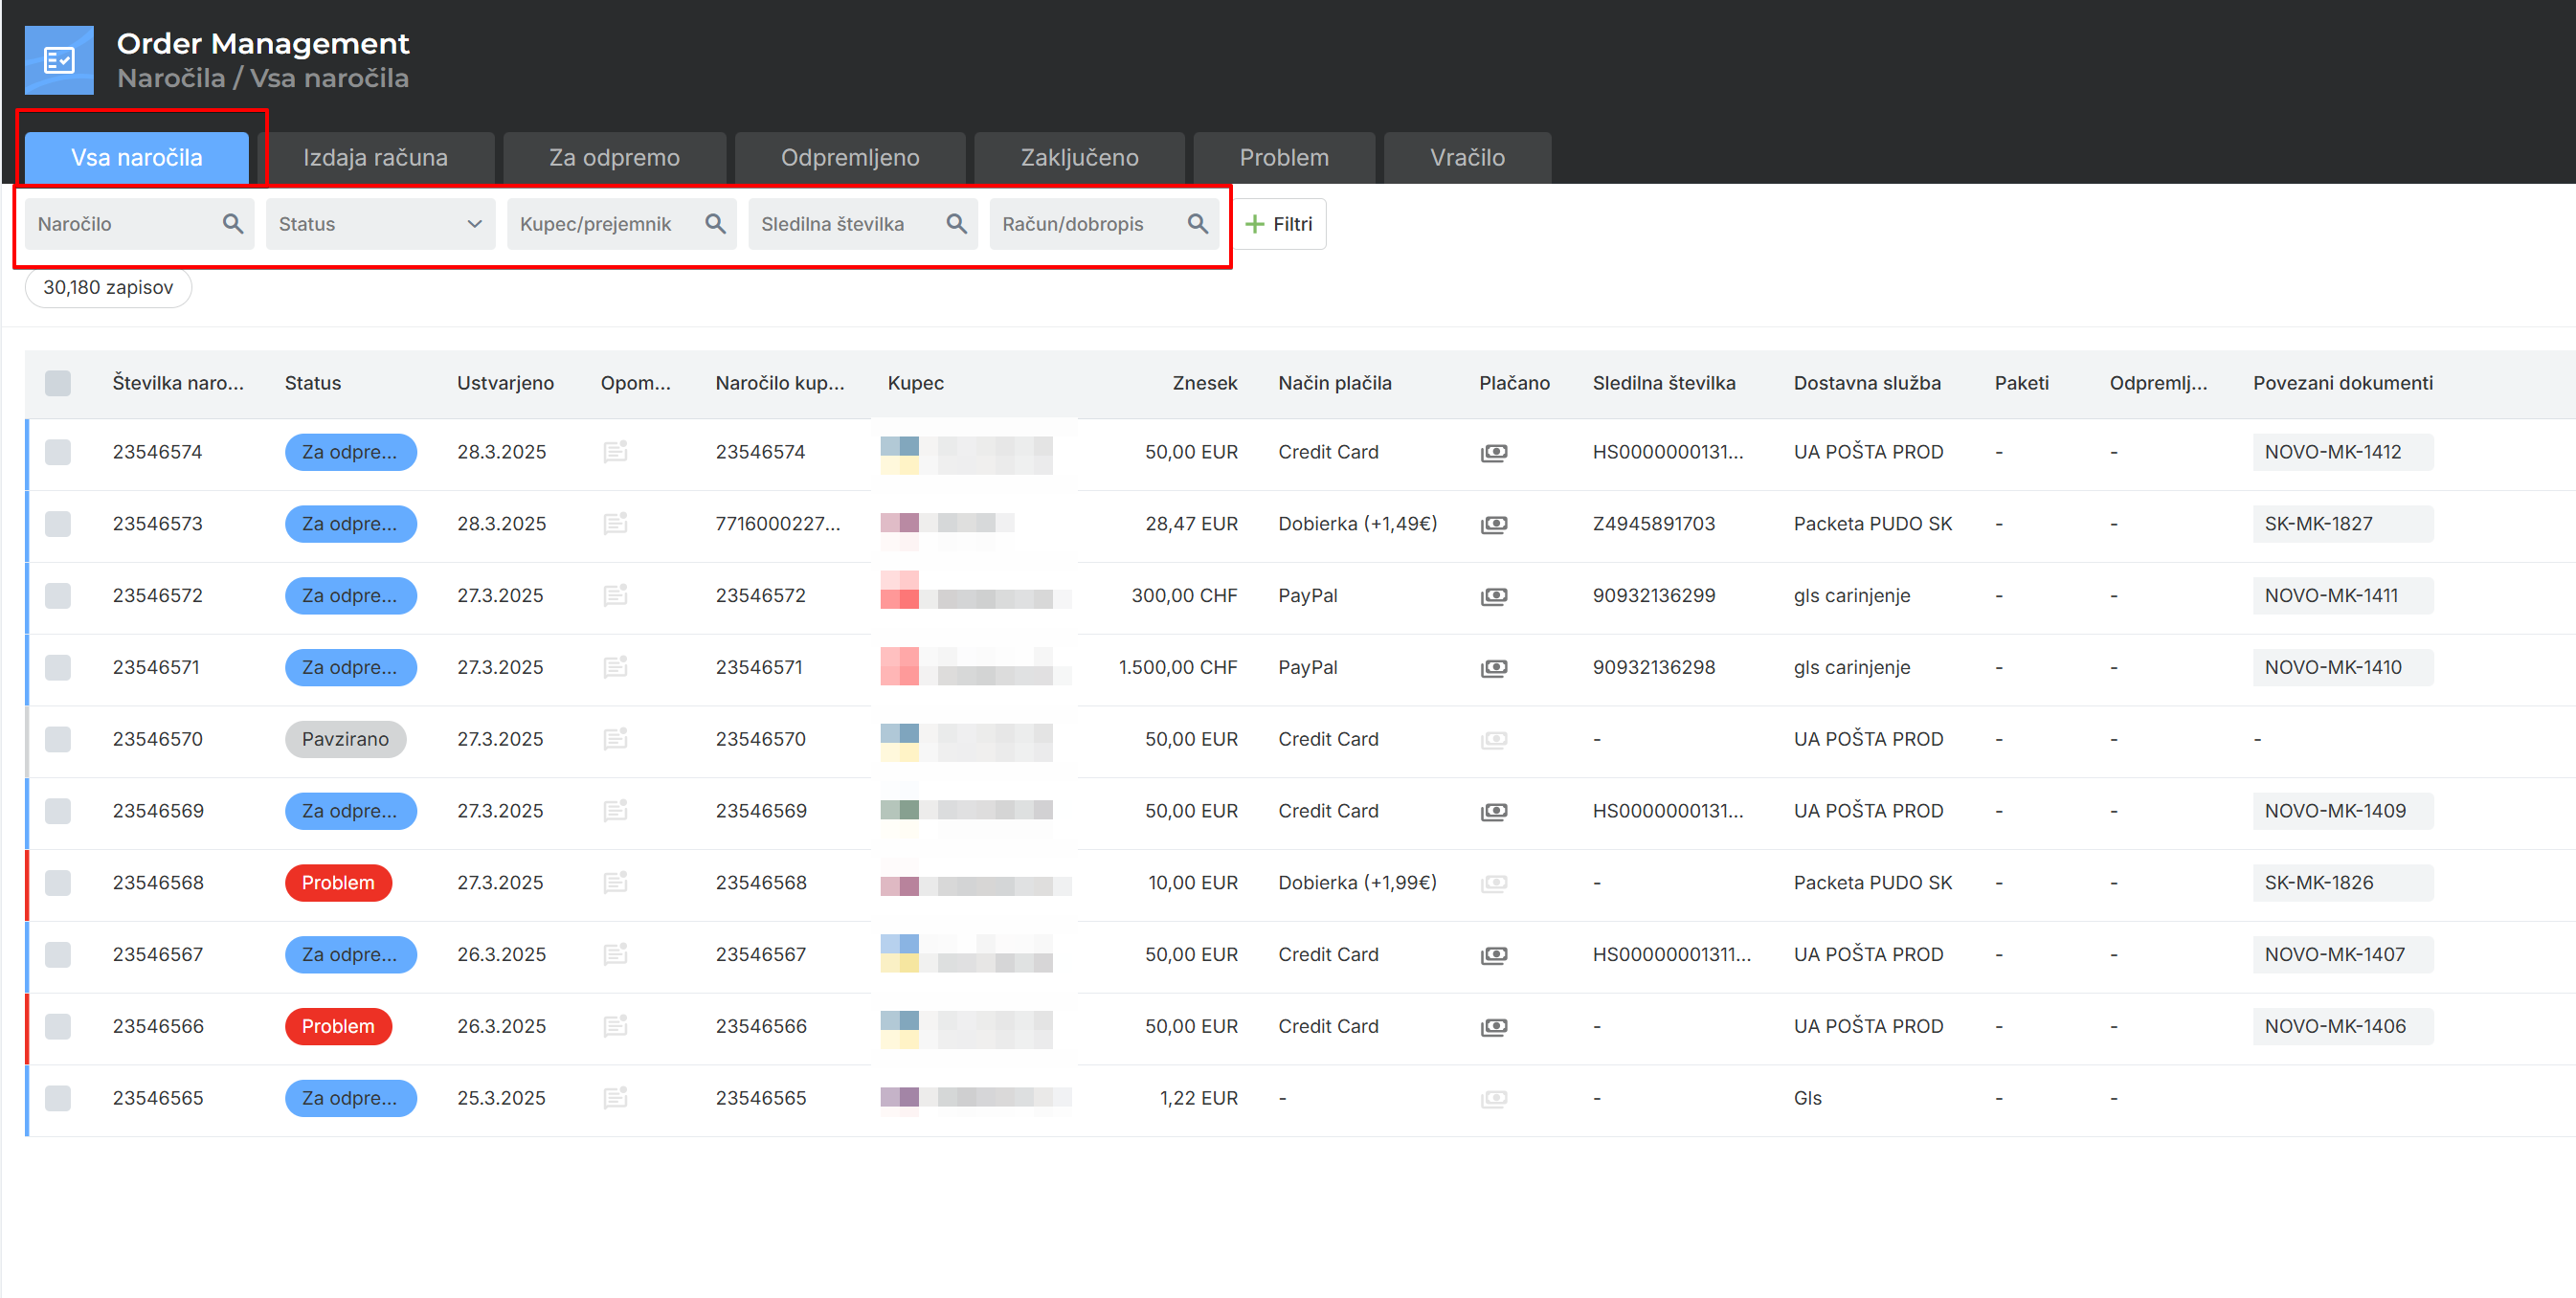The image size is (2576, 1298).
Task: Open note icon for order 23546568
Action: click(615, 883)
